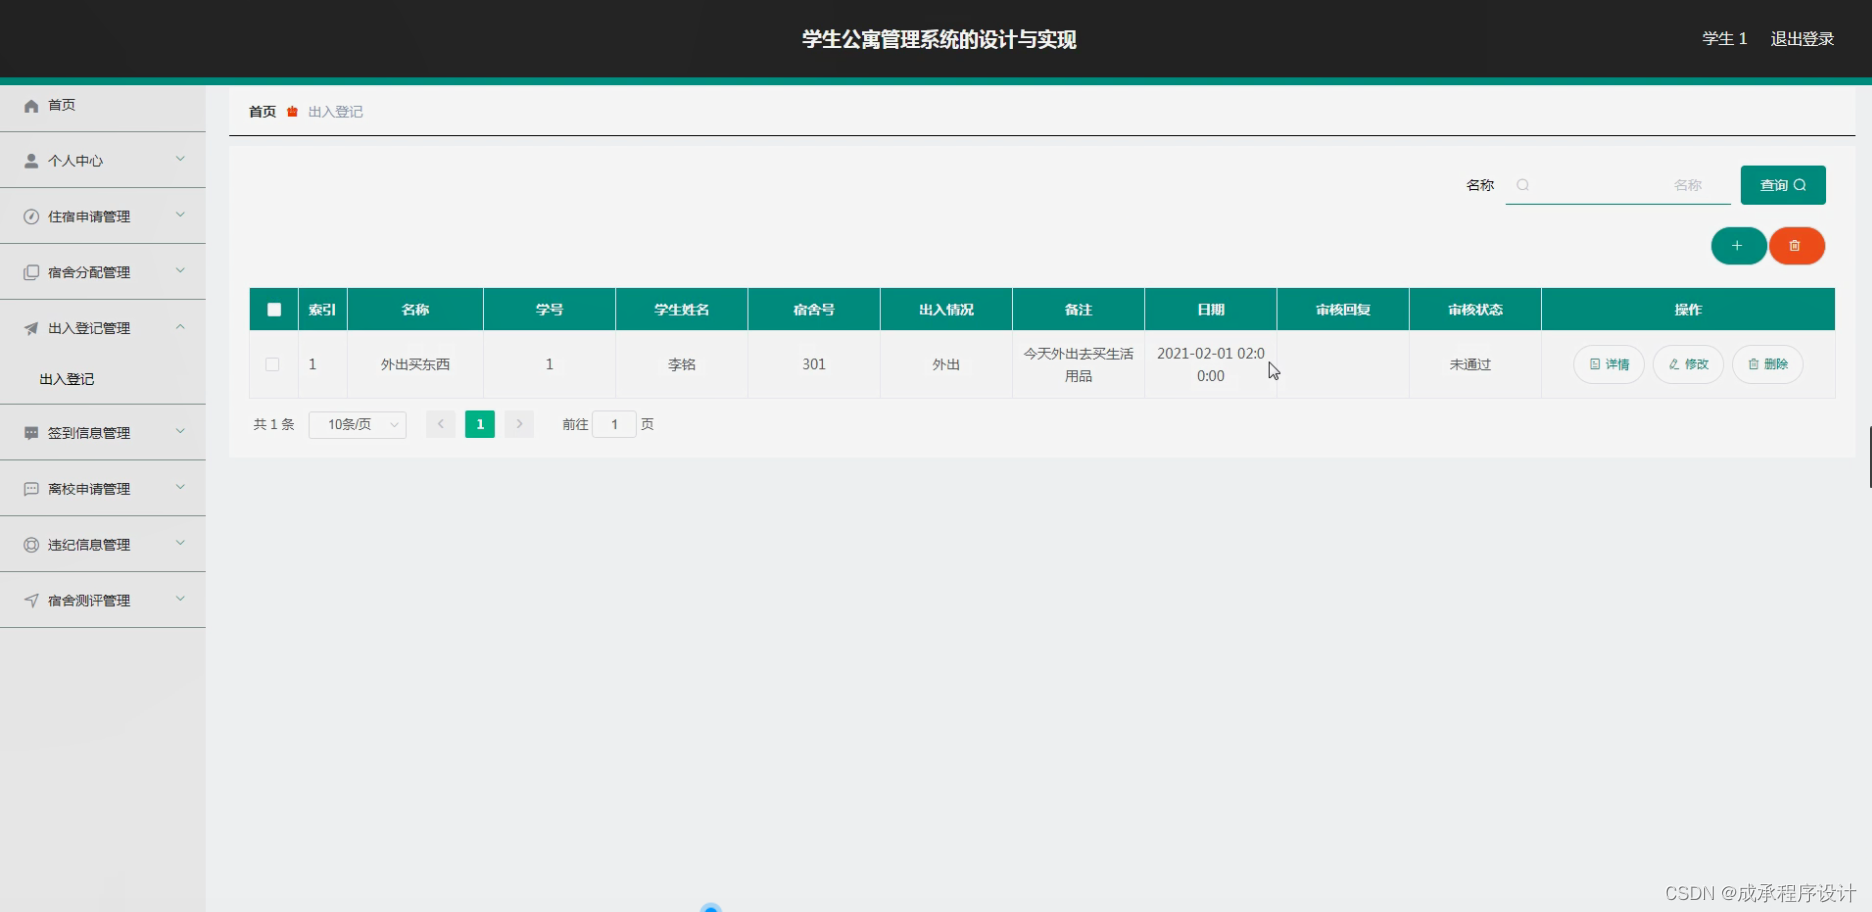Image resolution: width=1872 pixels, height=912 pixels.
Task: Click the orange trash icon for batch delete
Action: pyautogui.click(x=1796, y=245)
